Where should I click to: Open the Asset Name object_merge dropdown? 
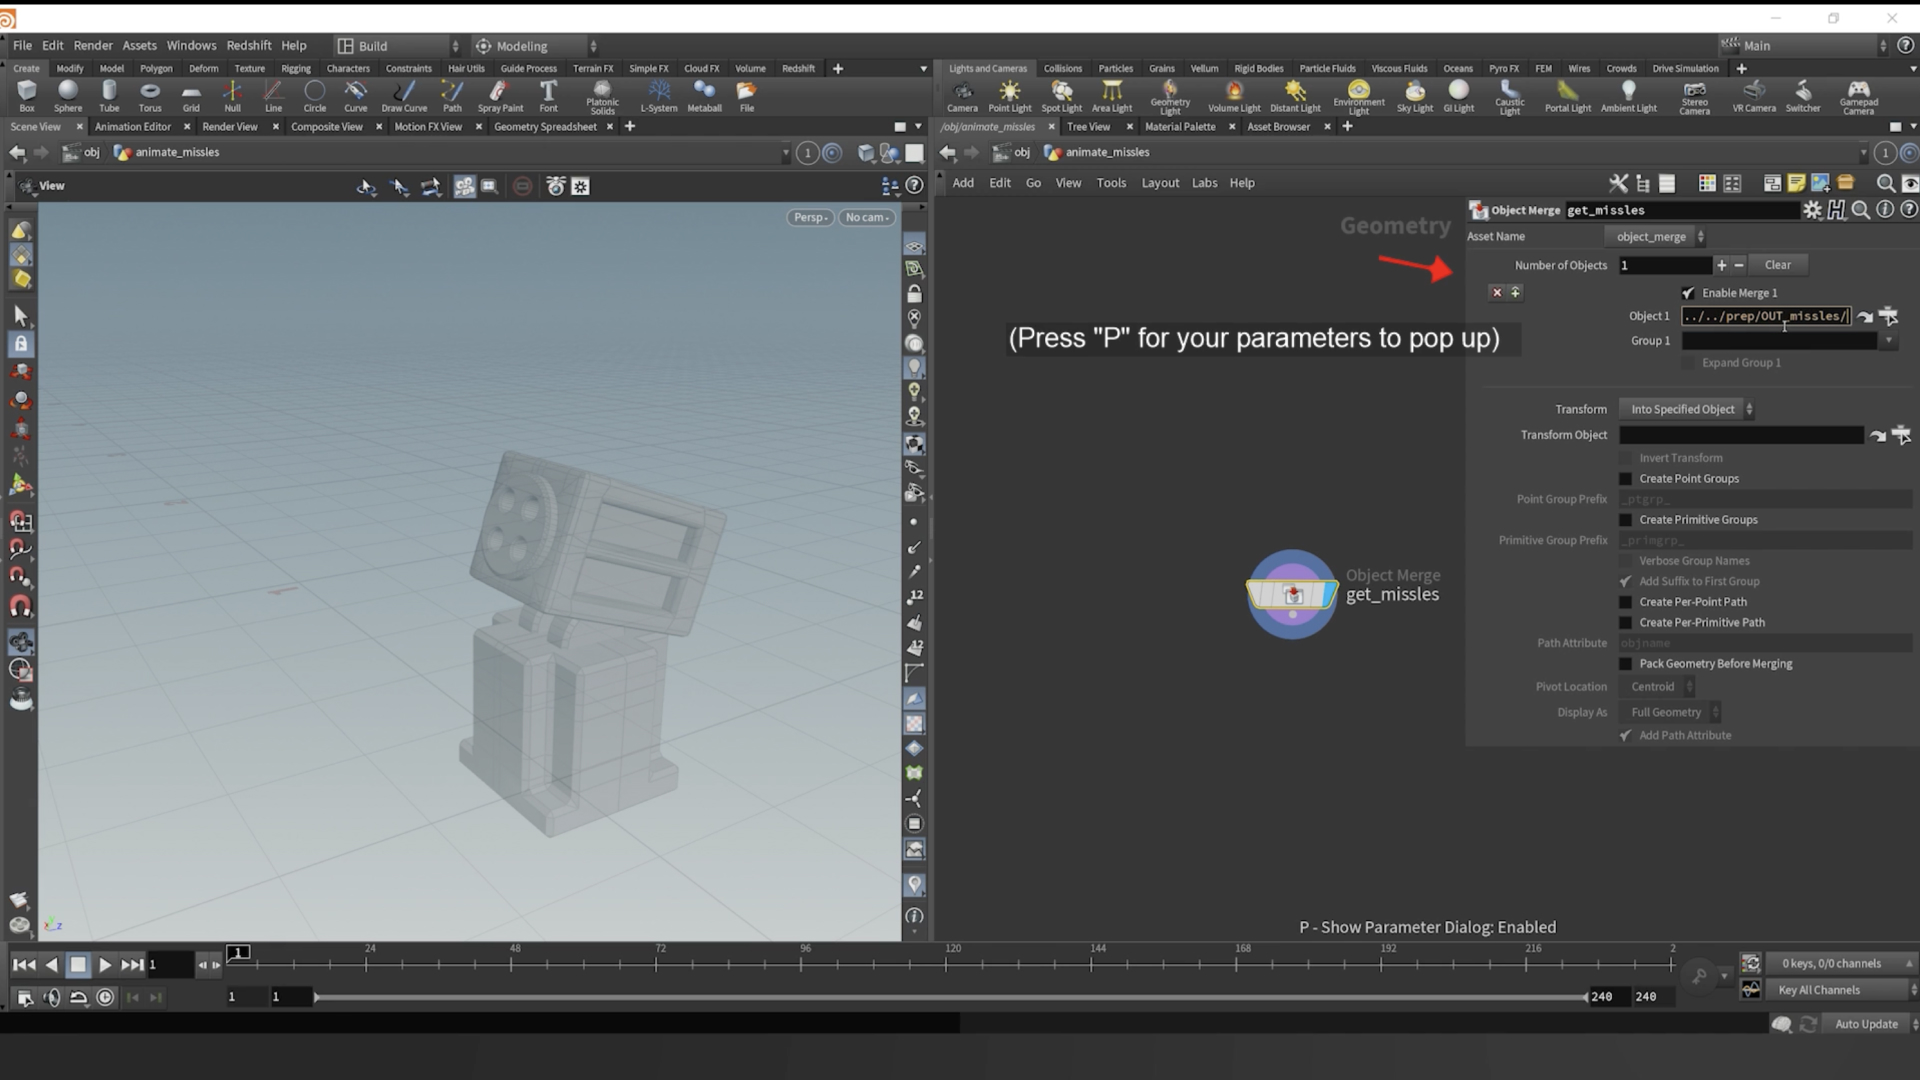click(x=1656, y=237)
